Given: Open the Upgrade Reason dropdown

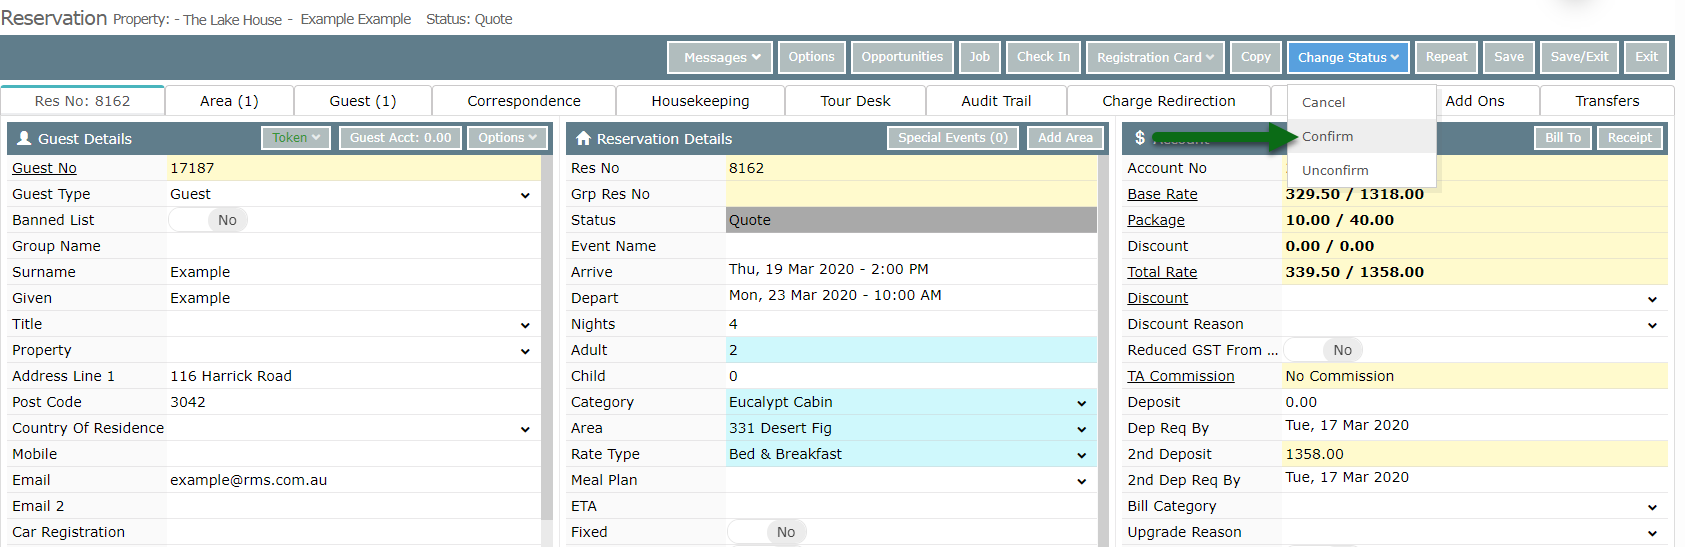Looking at the screenshot, I should (1652, 533).
